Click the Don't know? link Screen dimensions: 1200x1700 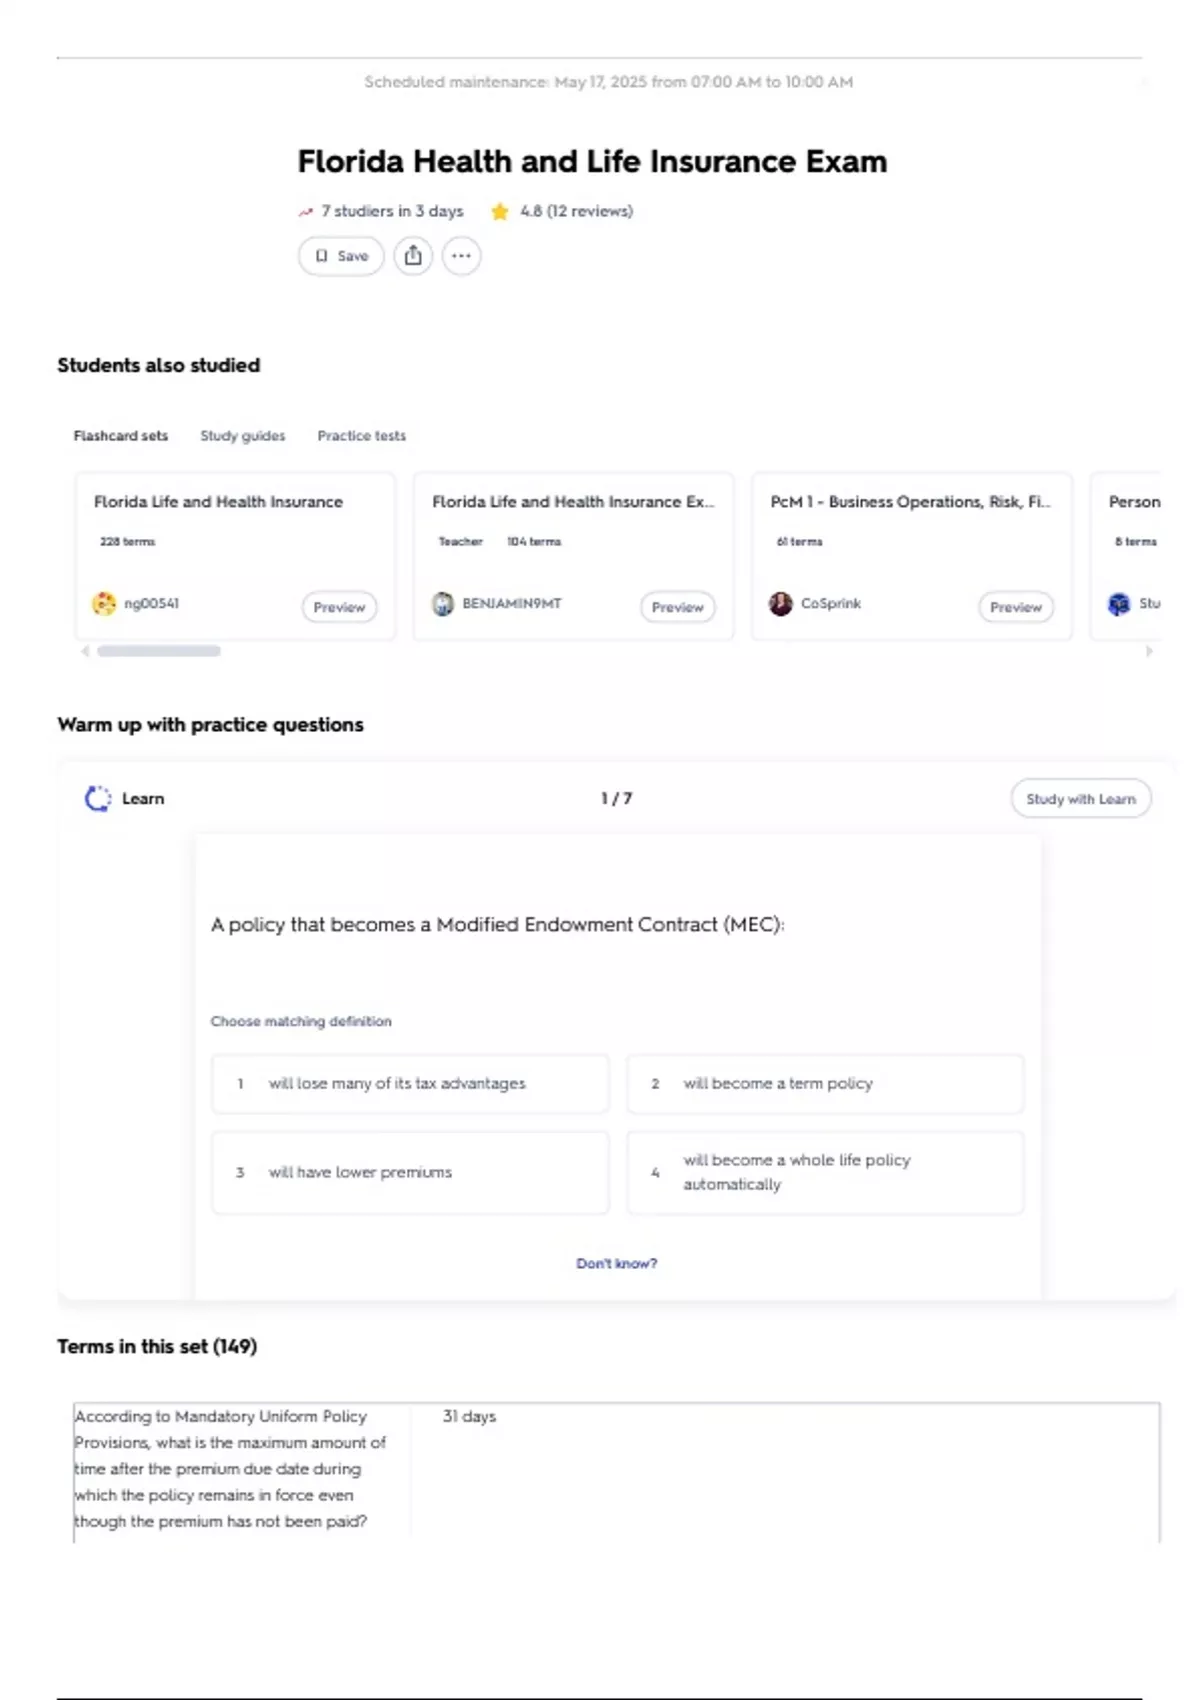(616, 1264)
